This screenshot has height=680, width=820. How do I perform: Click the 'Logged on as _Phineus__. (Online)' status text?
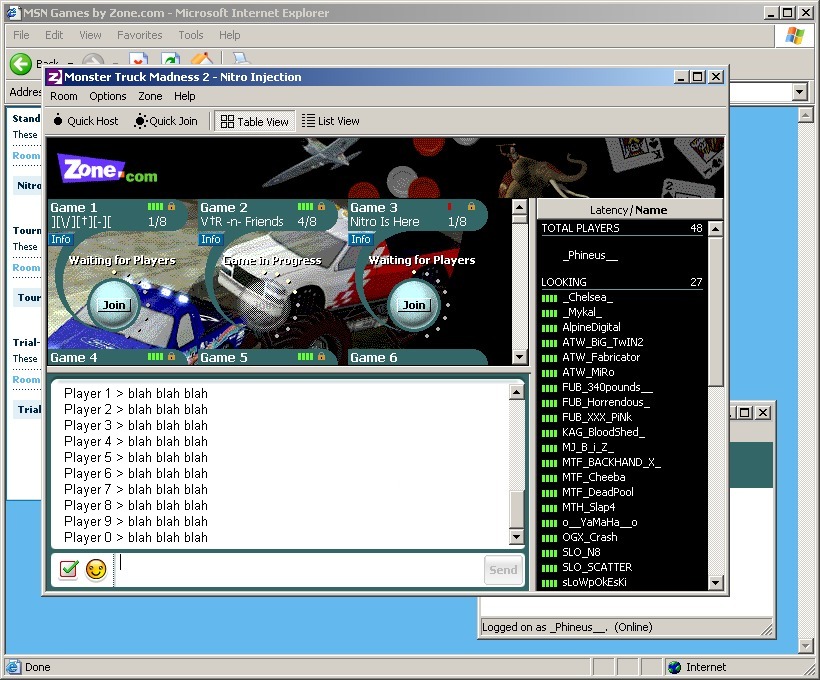[567, 627]
